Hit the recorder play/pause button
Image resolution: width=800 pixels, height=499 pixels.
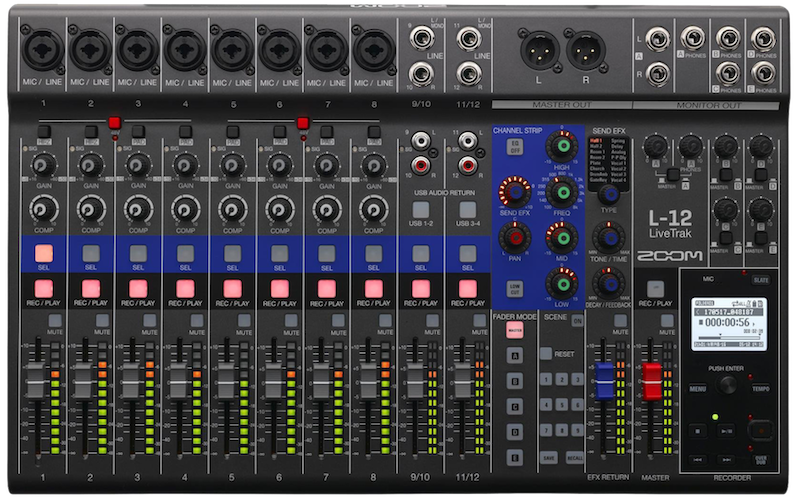[x=726, y=431]
